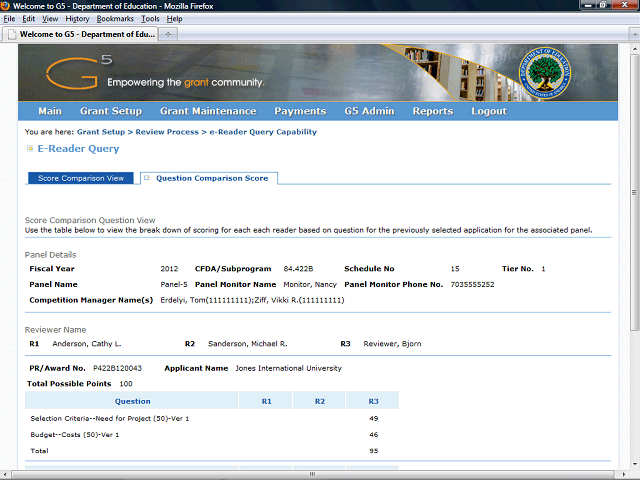Click the phone number 7035555252

click(472, 284)
